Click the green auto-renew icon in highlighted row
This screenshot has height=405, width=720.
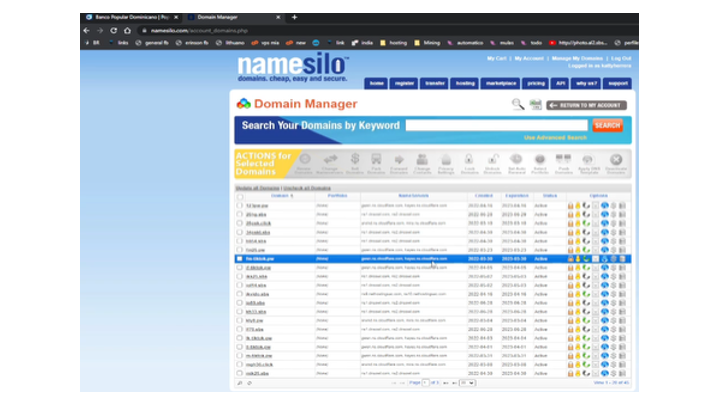(x=586, y=259)
